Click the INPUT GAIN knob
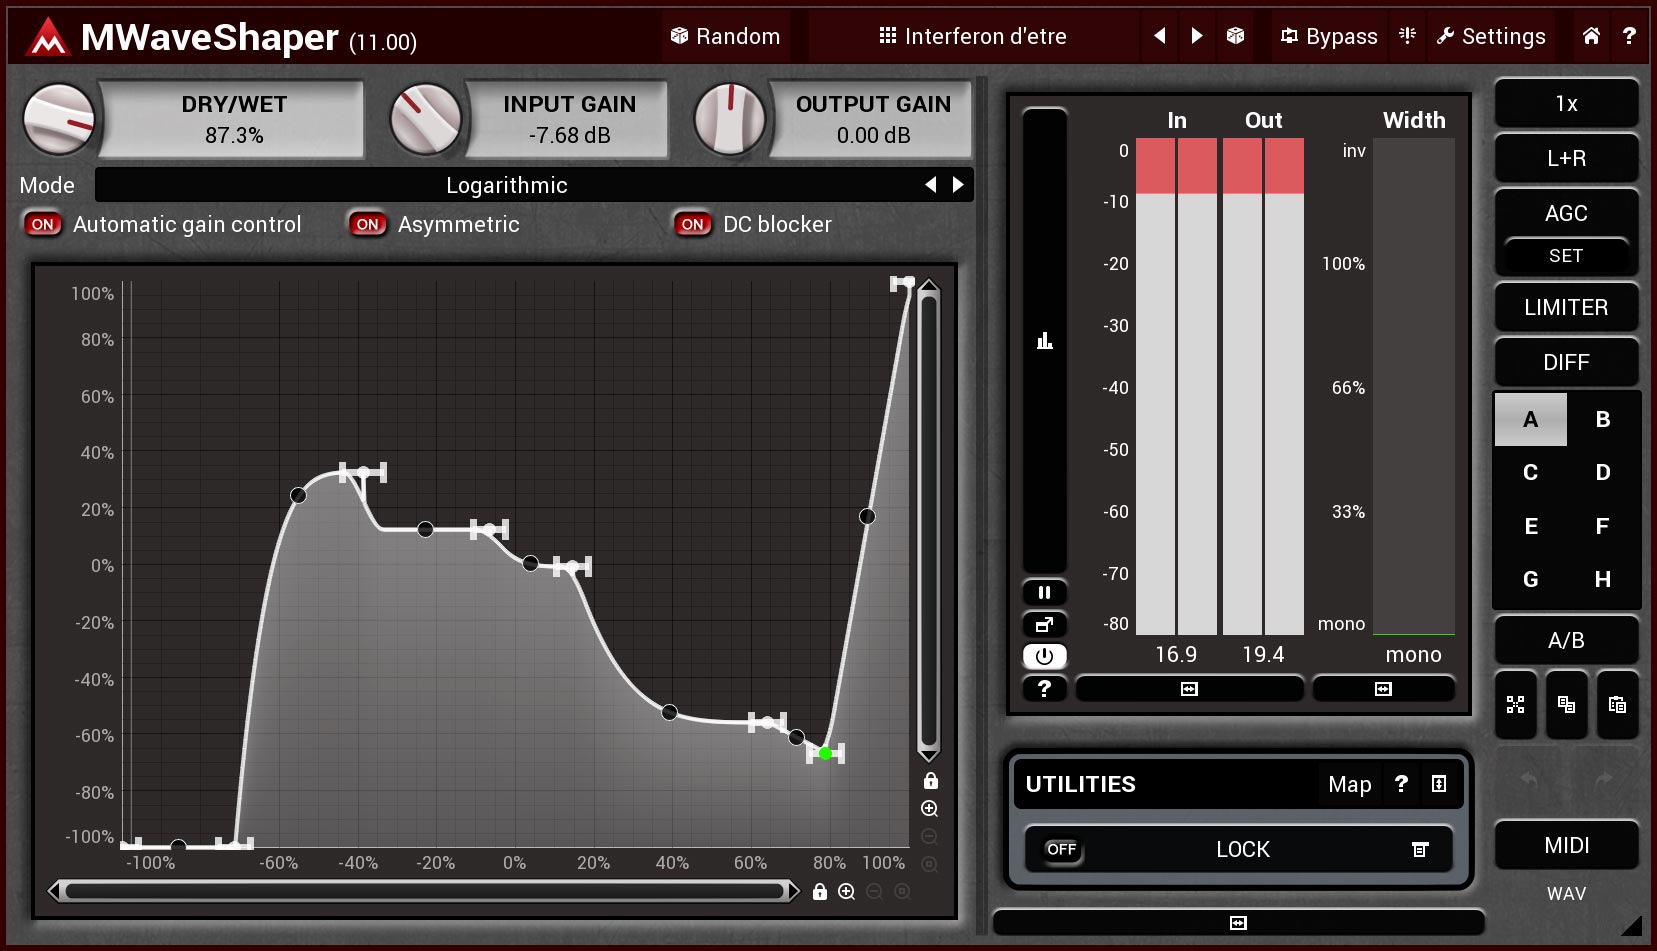Image resolution: width=1657 pixels, height=951 pixels. pos(426,119)
